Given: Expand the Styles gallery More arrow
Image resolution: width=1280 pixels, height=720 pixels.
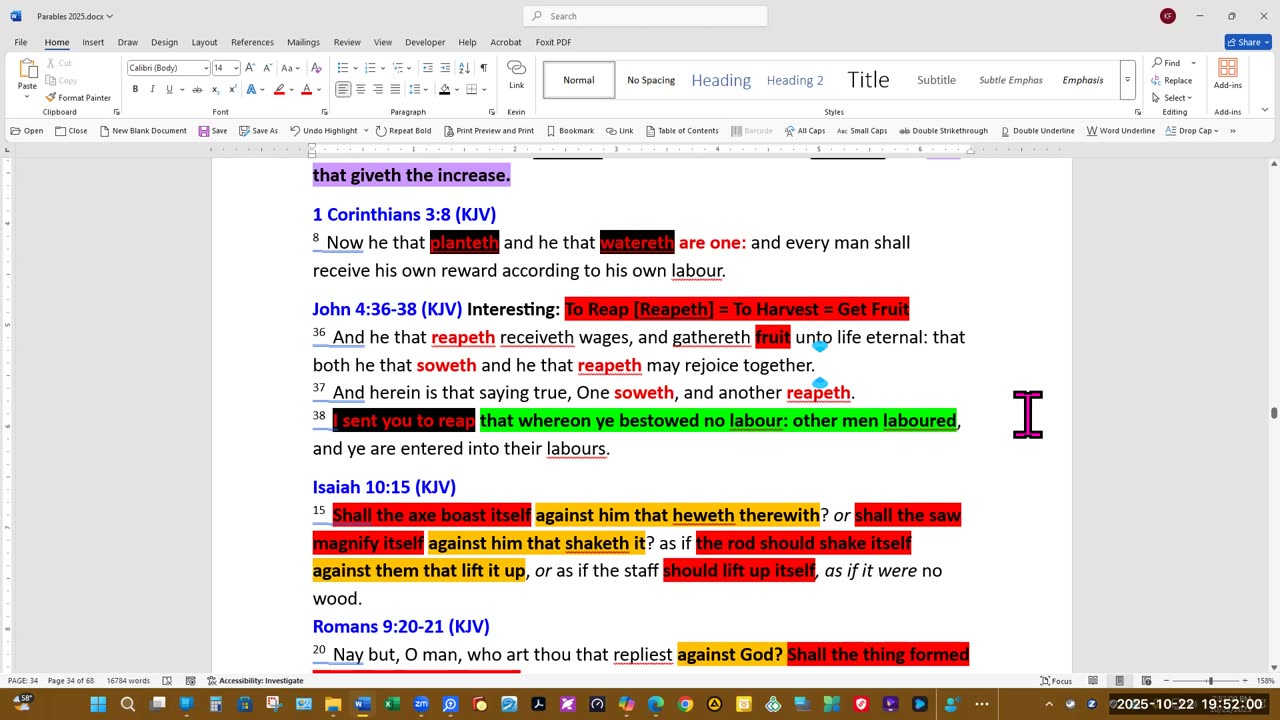Looking at the screenshot, I should pyautogui.click(x=1127, y=80).
